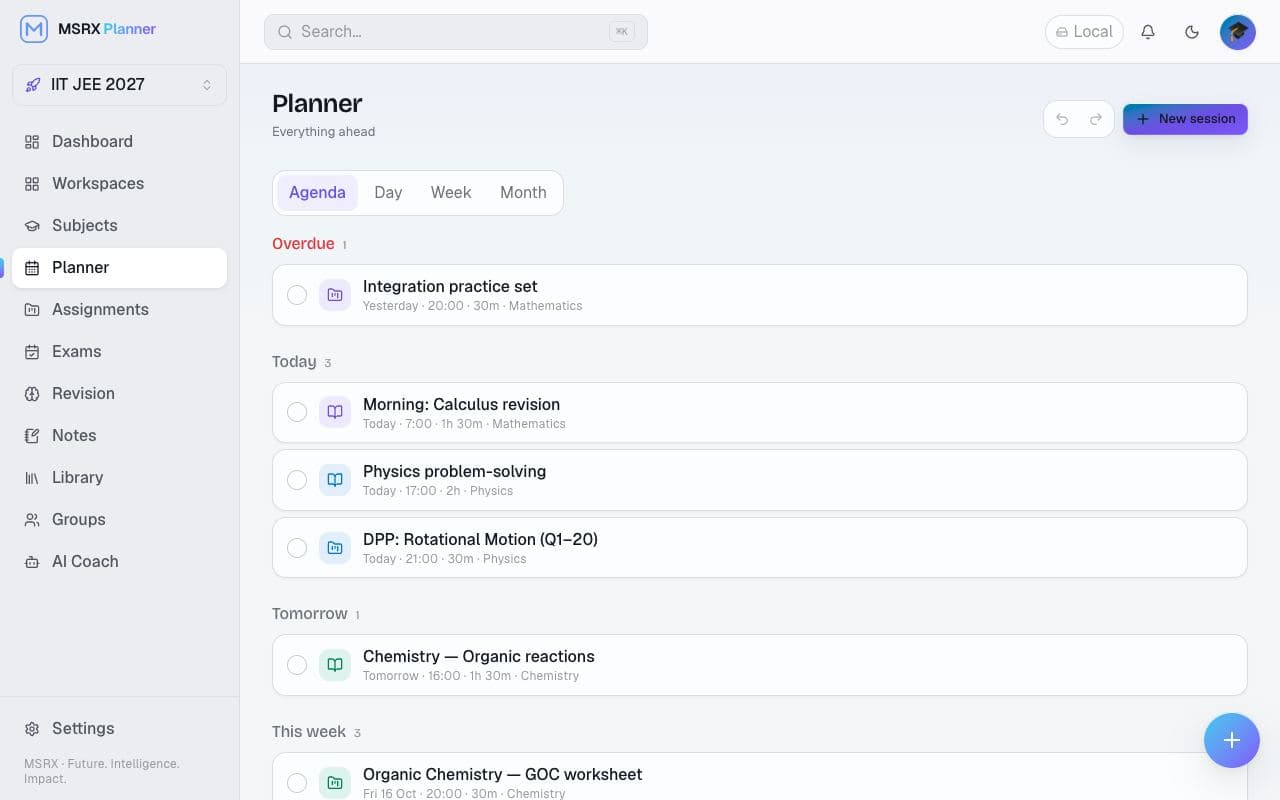Go to Revision in the sidebar

coord(119,394)
